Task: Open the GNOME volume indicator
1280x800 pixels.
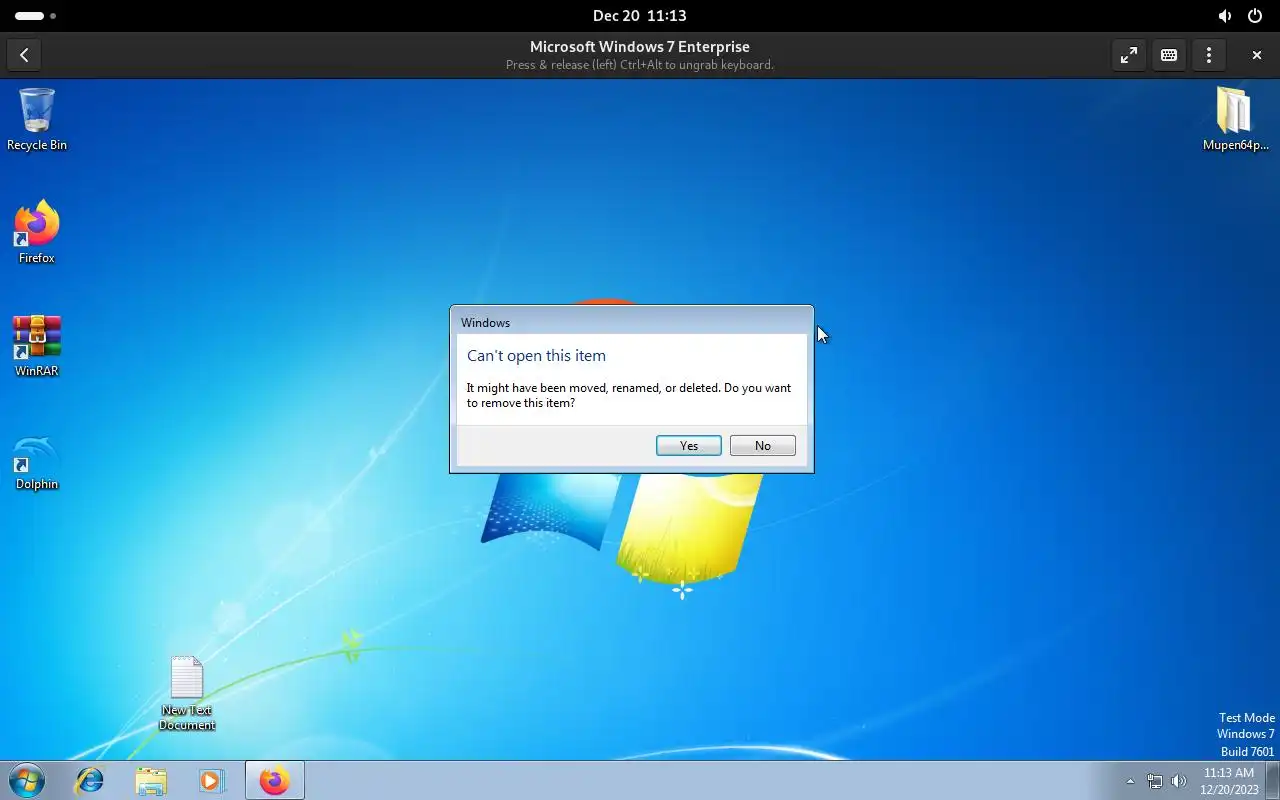Action: coord(1225,16)
